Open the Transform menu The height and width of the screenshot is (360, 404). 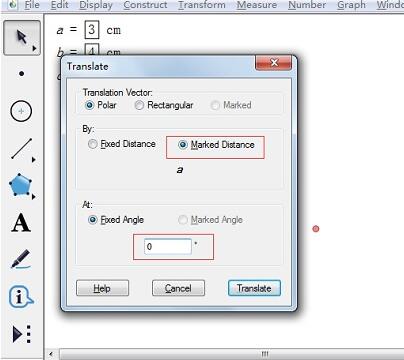[x=202, y=5]
